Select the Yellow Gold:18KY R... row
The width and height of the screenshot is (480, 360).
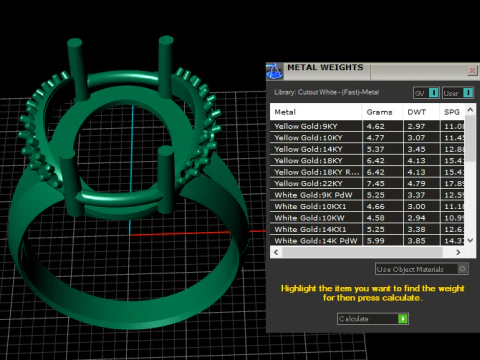(x=367, y=172)
